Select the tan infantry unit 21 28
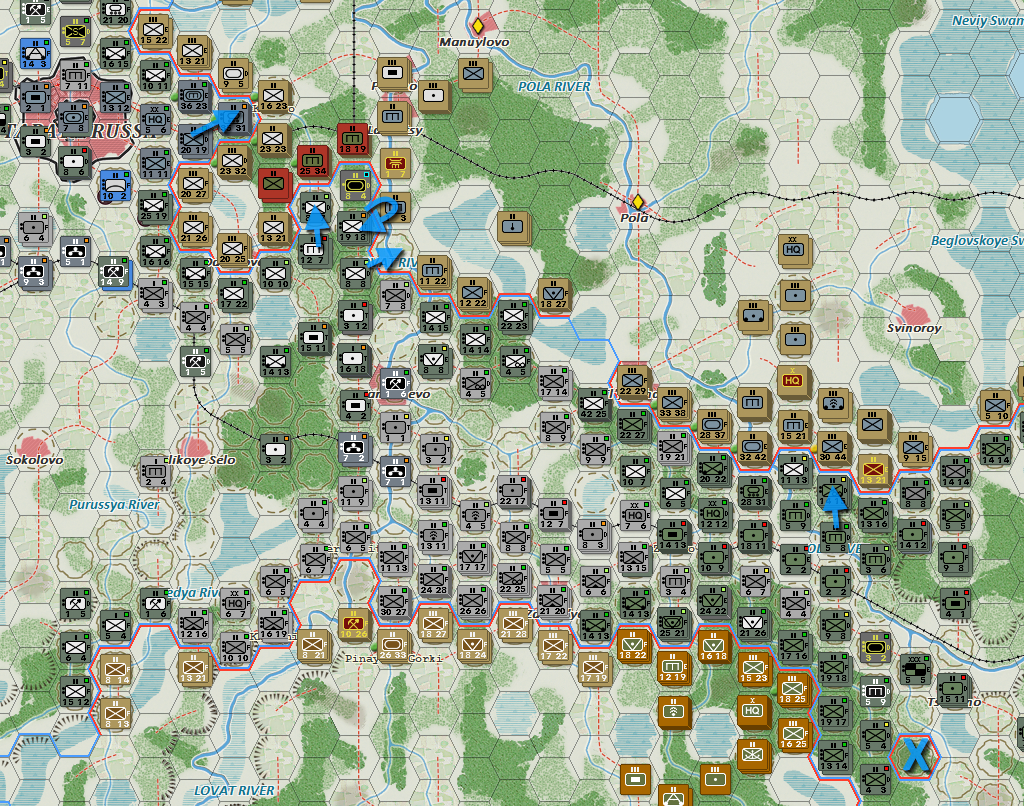Viewport: 1024px width, 806px height. 513,624
